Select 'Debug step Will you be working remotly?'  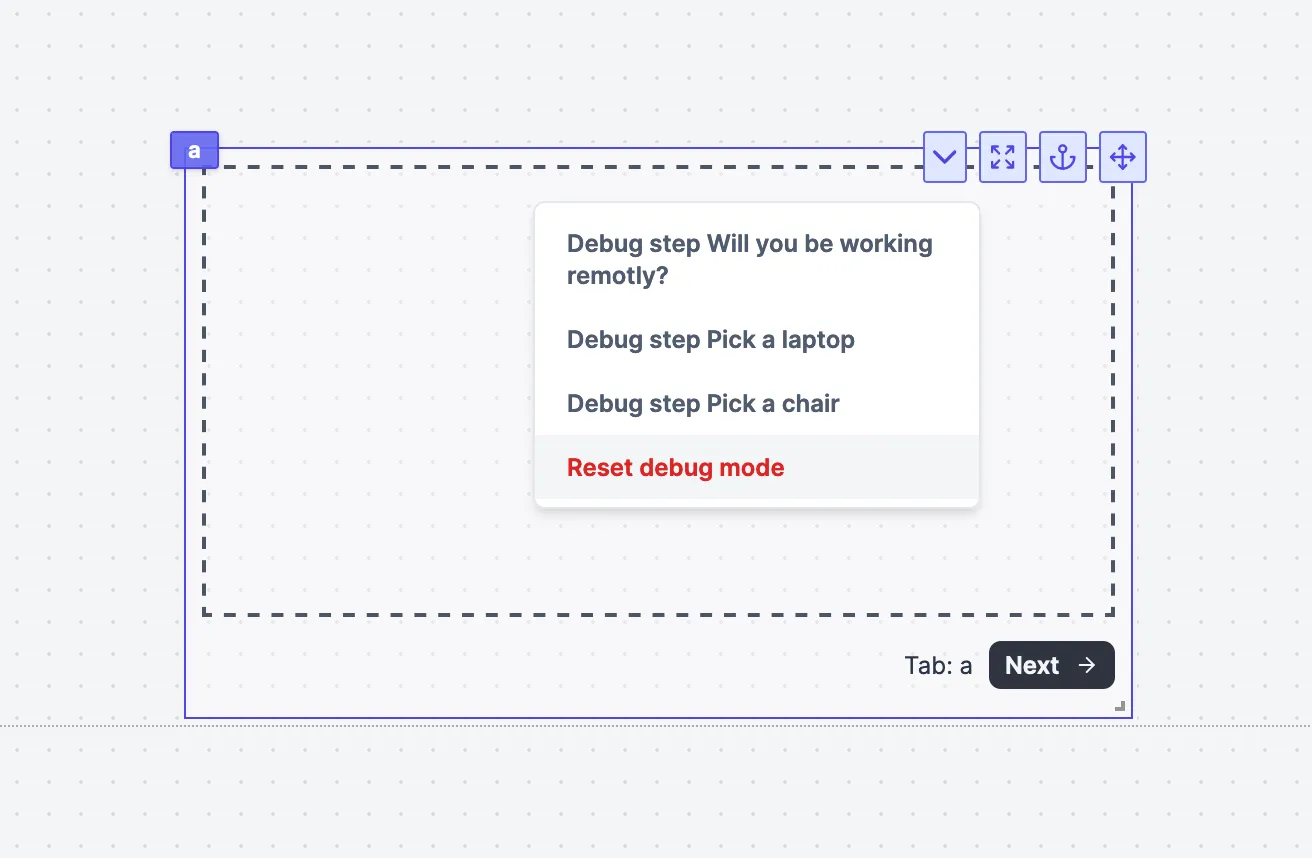(749, 259)
